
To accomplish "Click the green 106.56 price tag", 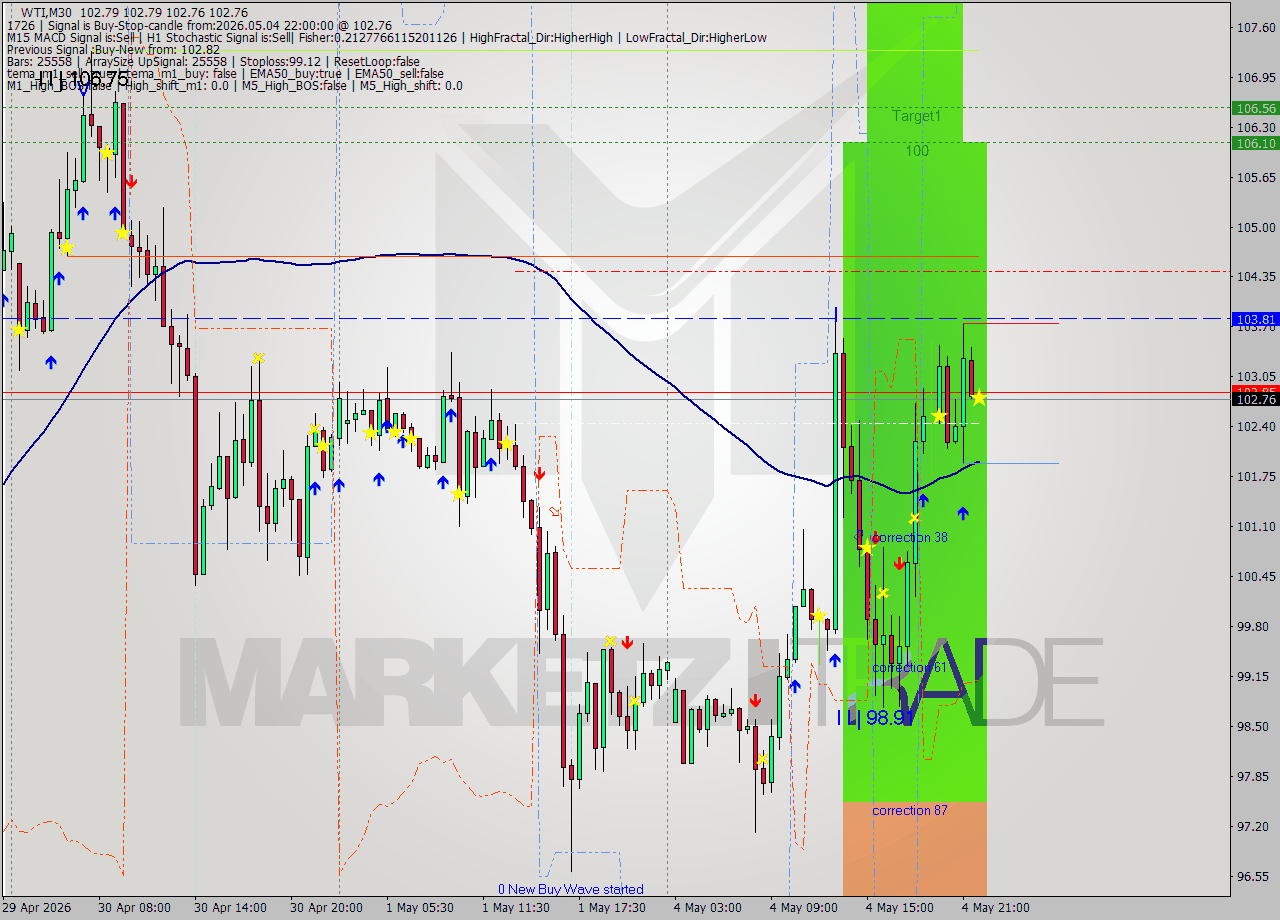I will pos(1255,108).
